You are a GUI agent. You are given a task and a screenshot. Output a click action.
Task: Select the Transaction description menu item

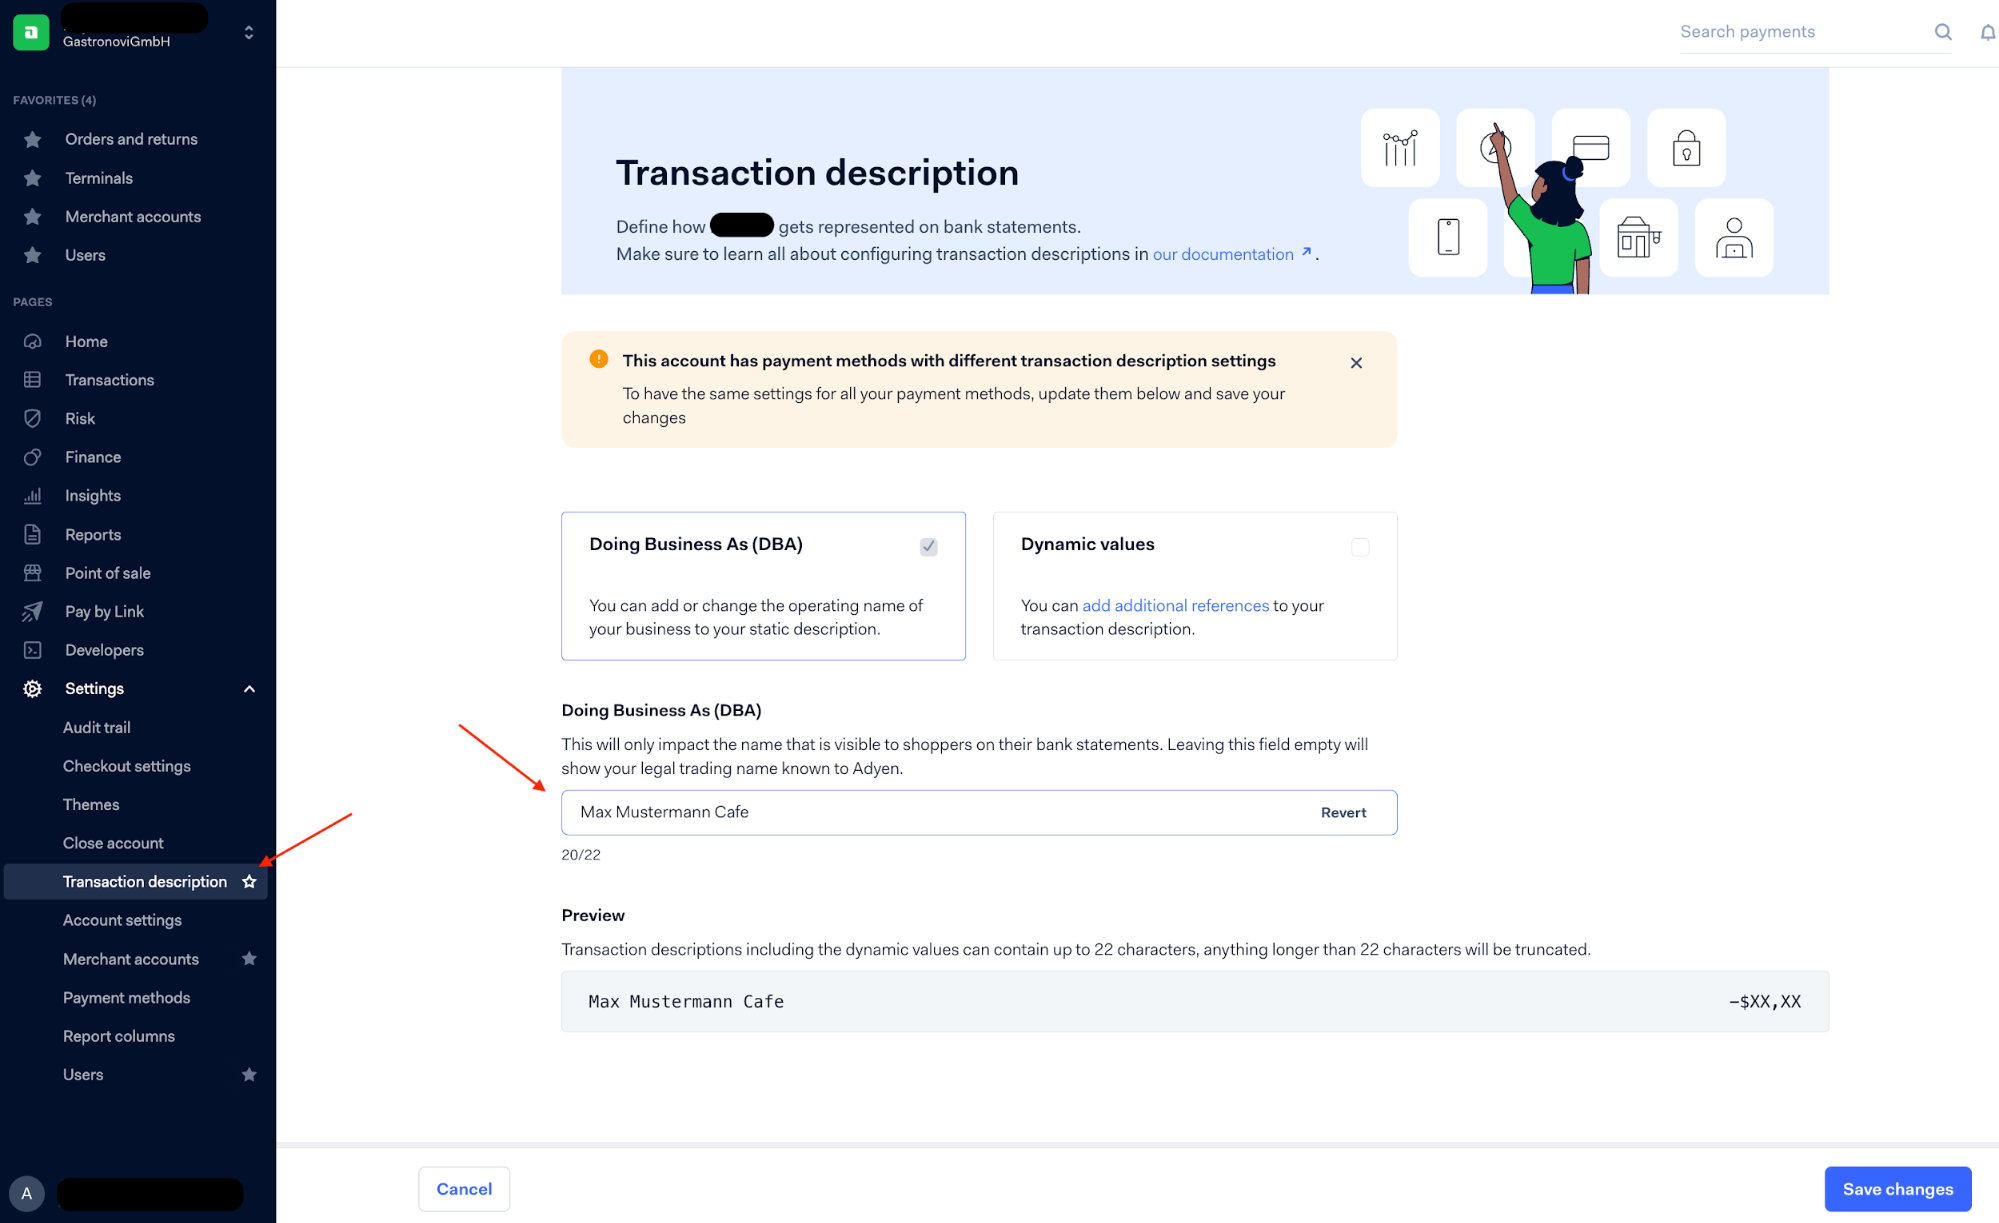click(144, 881)
